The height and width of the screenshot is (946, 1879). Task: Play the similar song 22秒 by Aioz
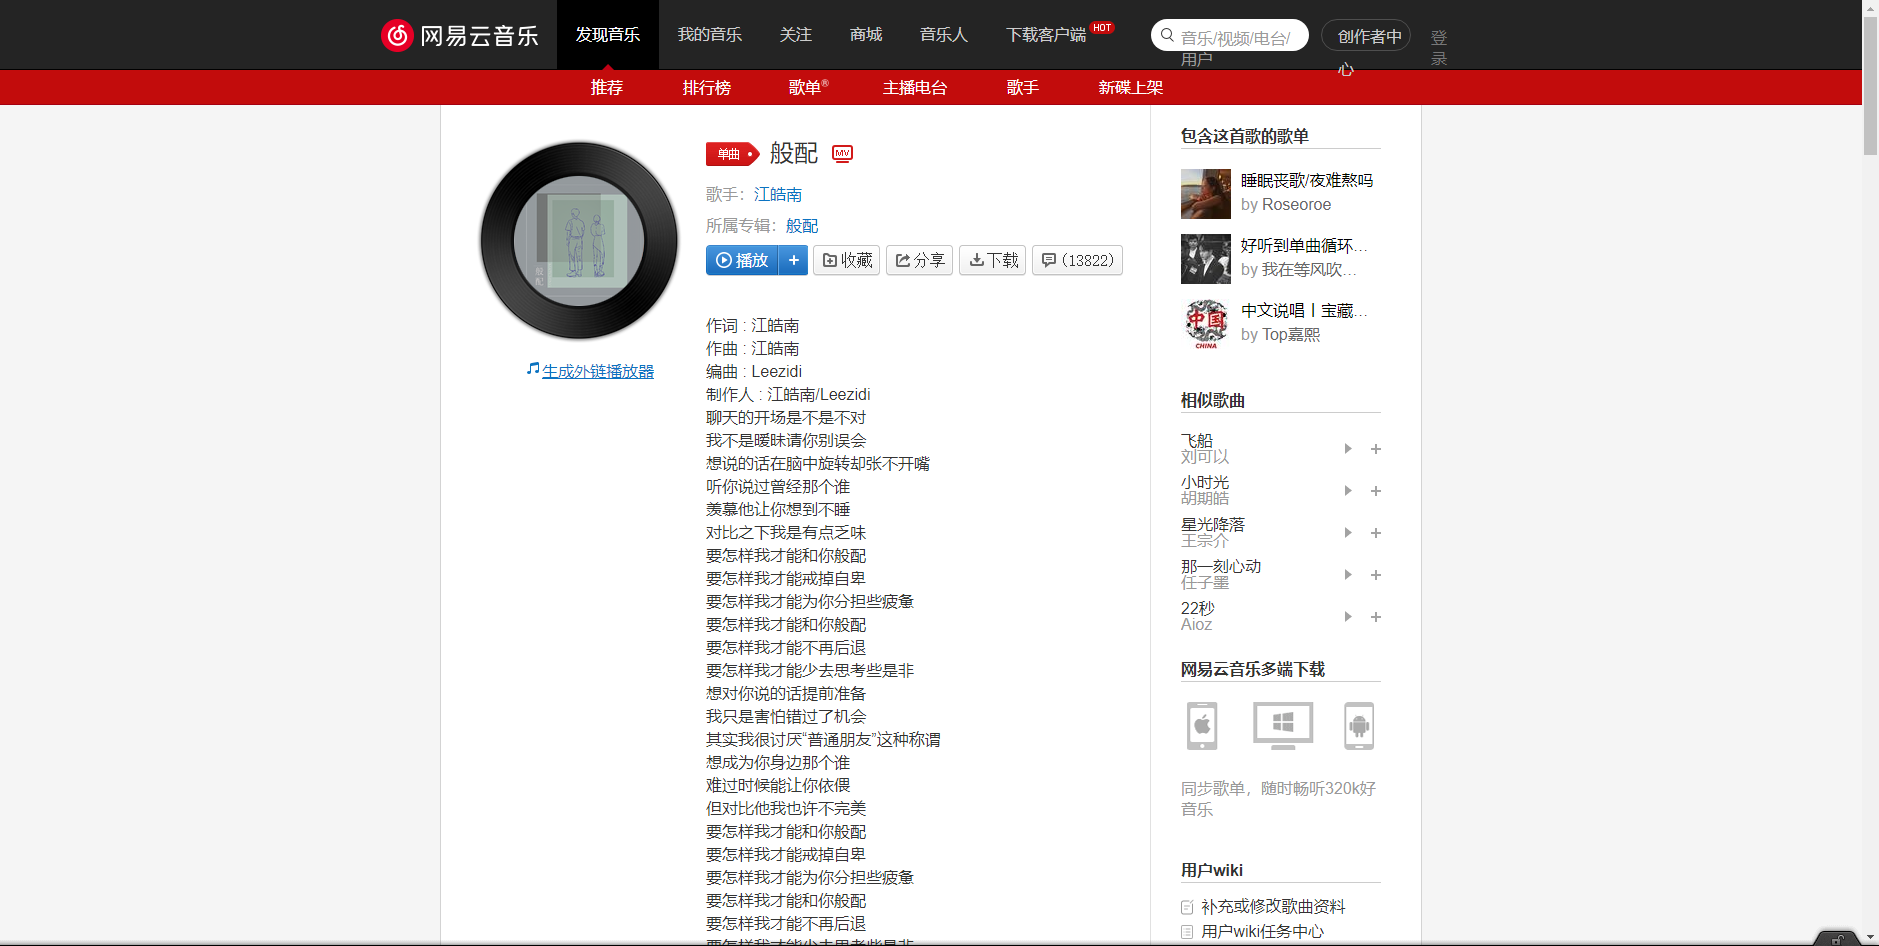pyautogui.click(x=1347, y=616)
